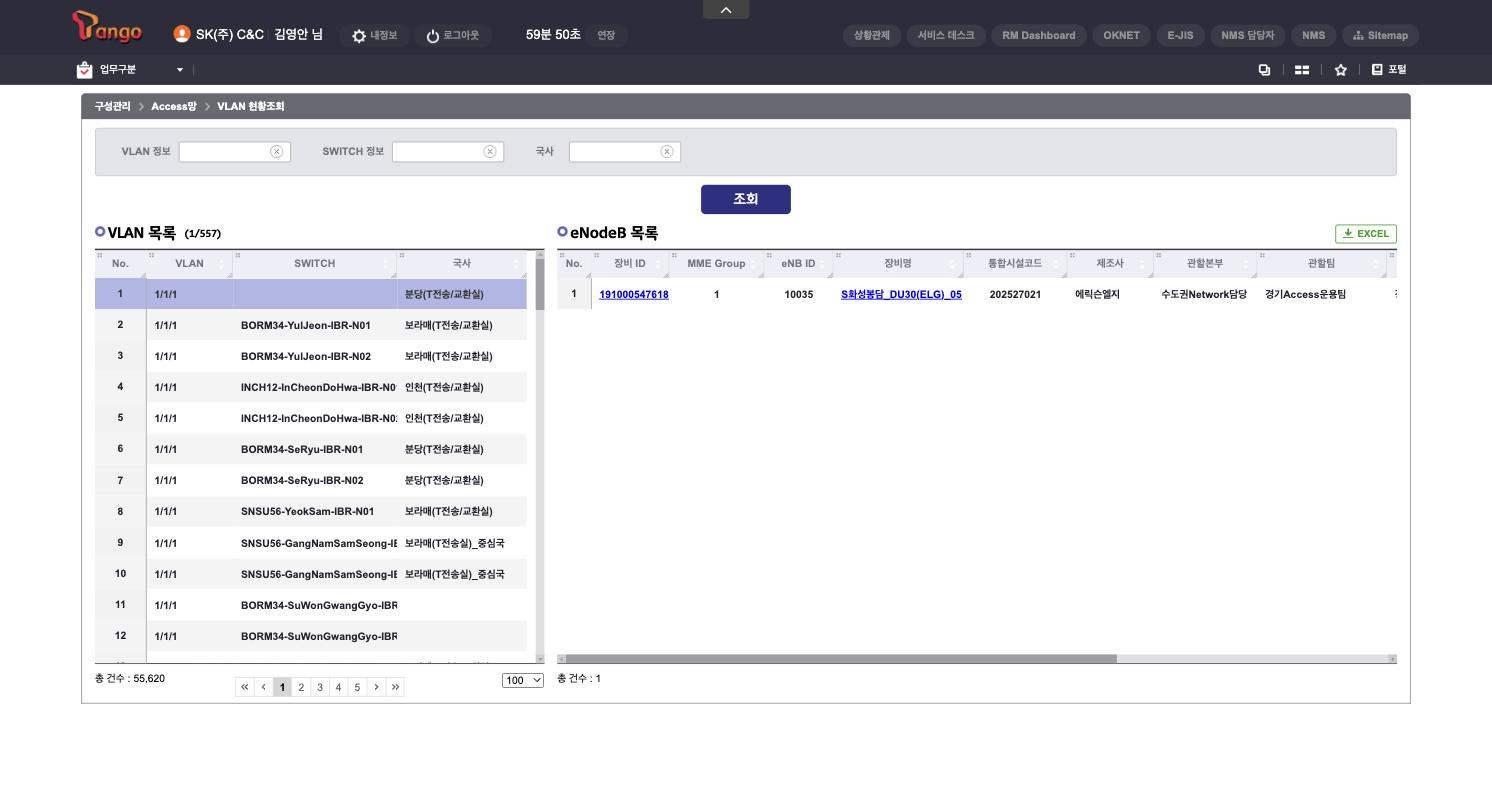Go to page 3 of the list
1492x812 pixels.
click(320, 687)
